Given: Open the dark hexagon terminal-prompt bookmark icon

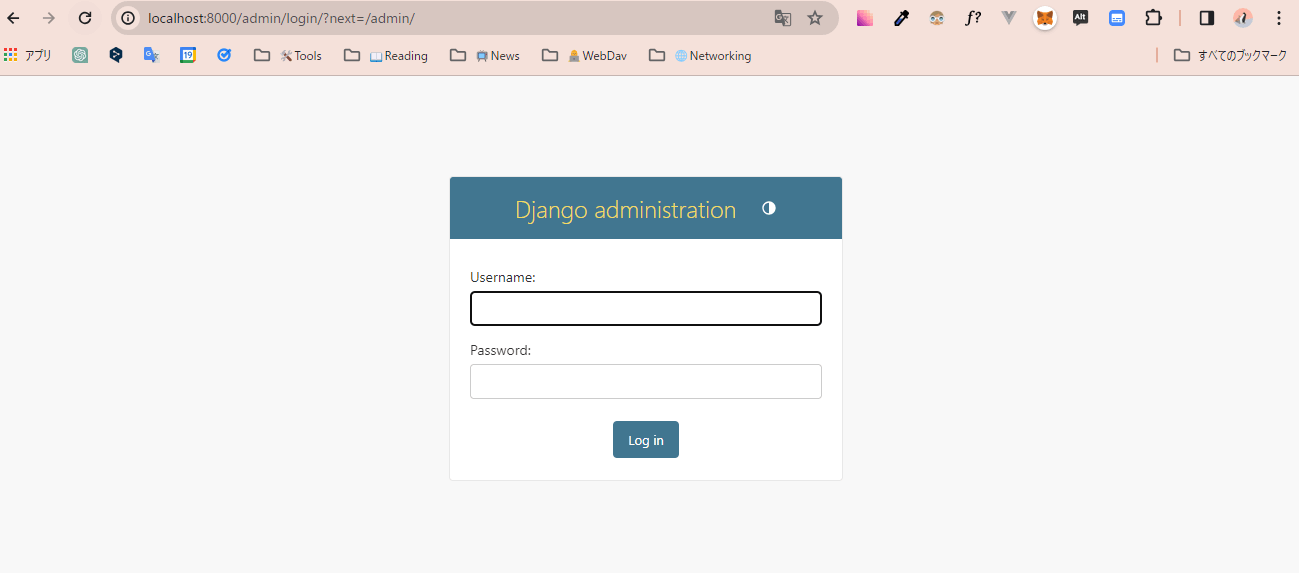Looking at the screenshot, I should coord(116,56).
